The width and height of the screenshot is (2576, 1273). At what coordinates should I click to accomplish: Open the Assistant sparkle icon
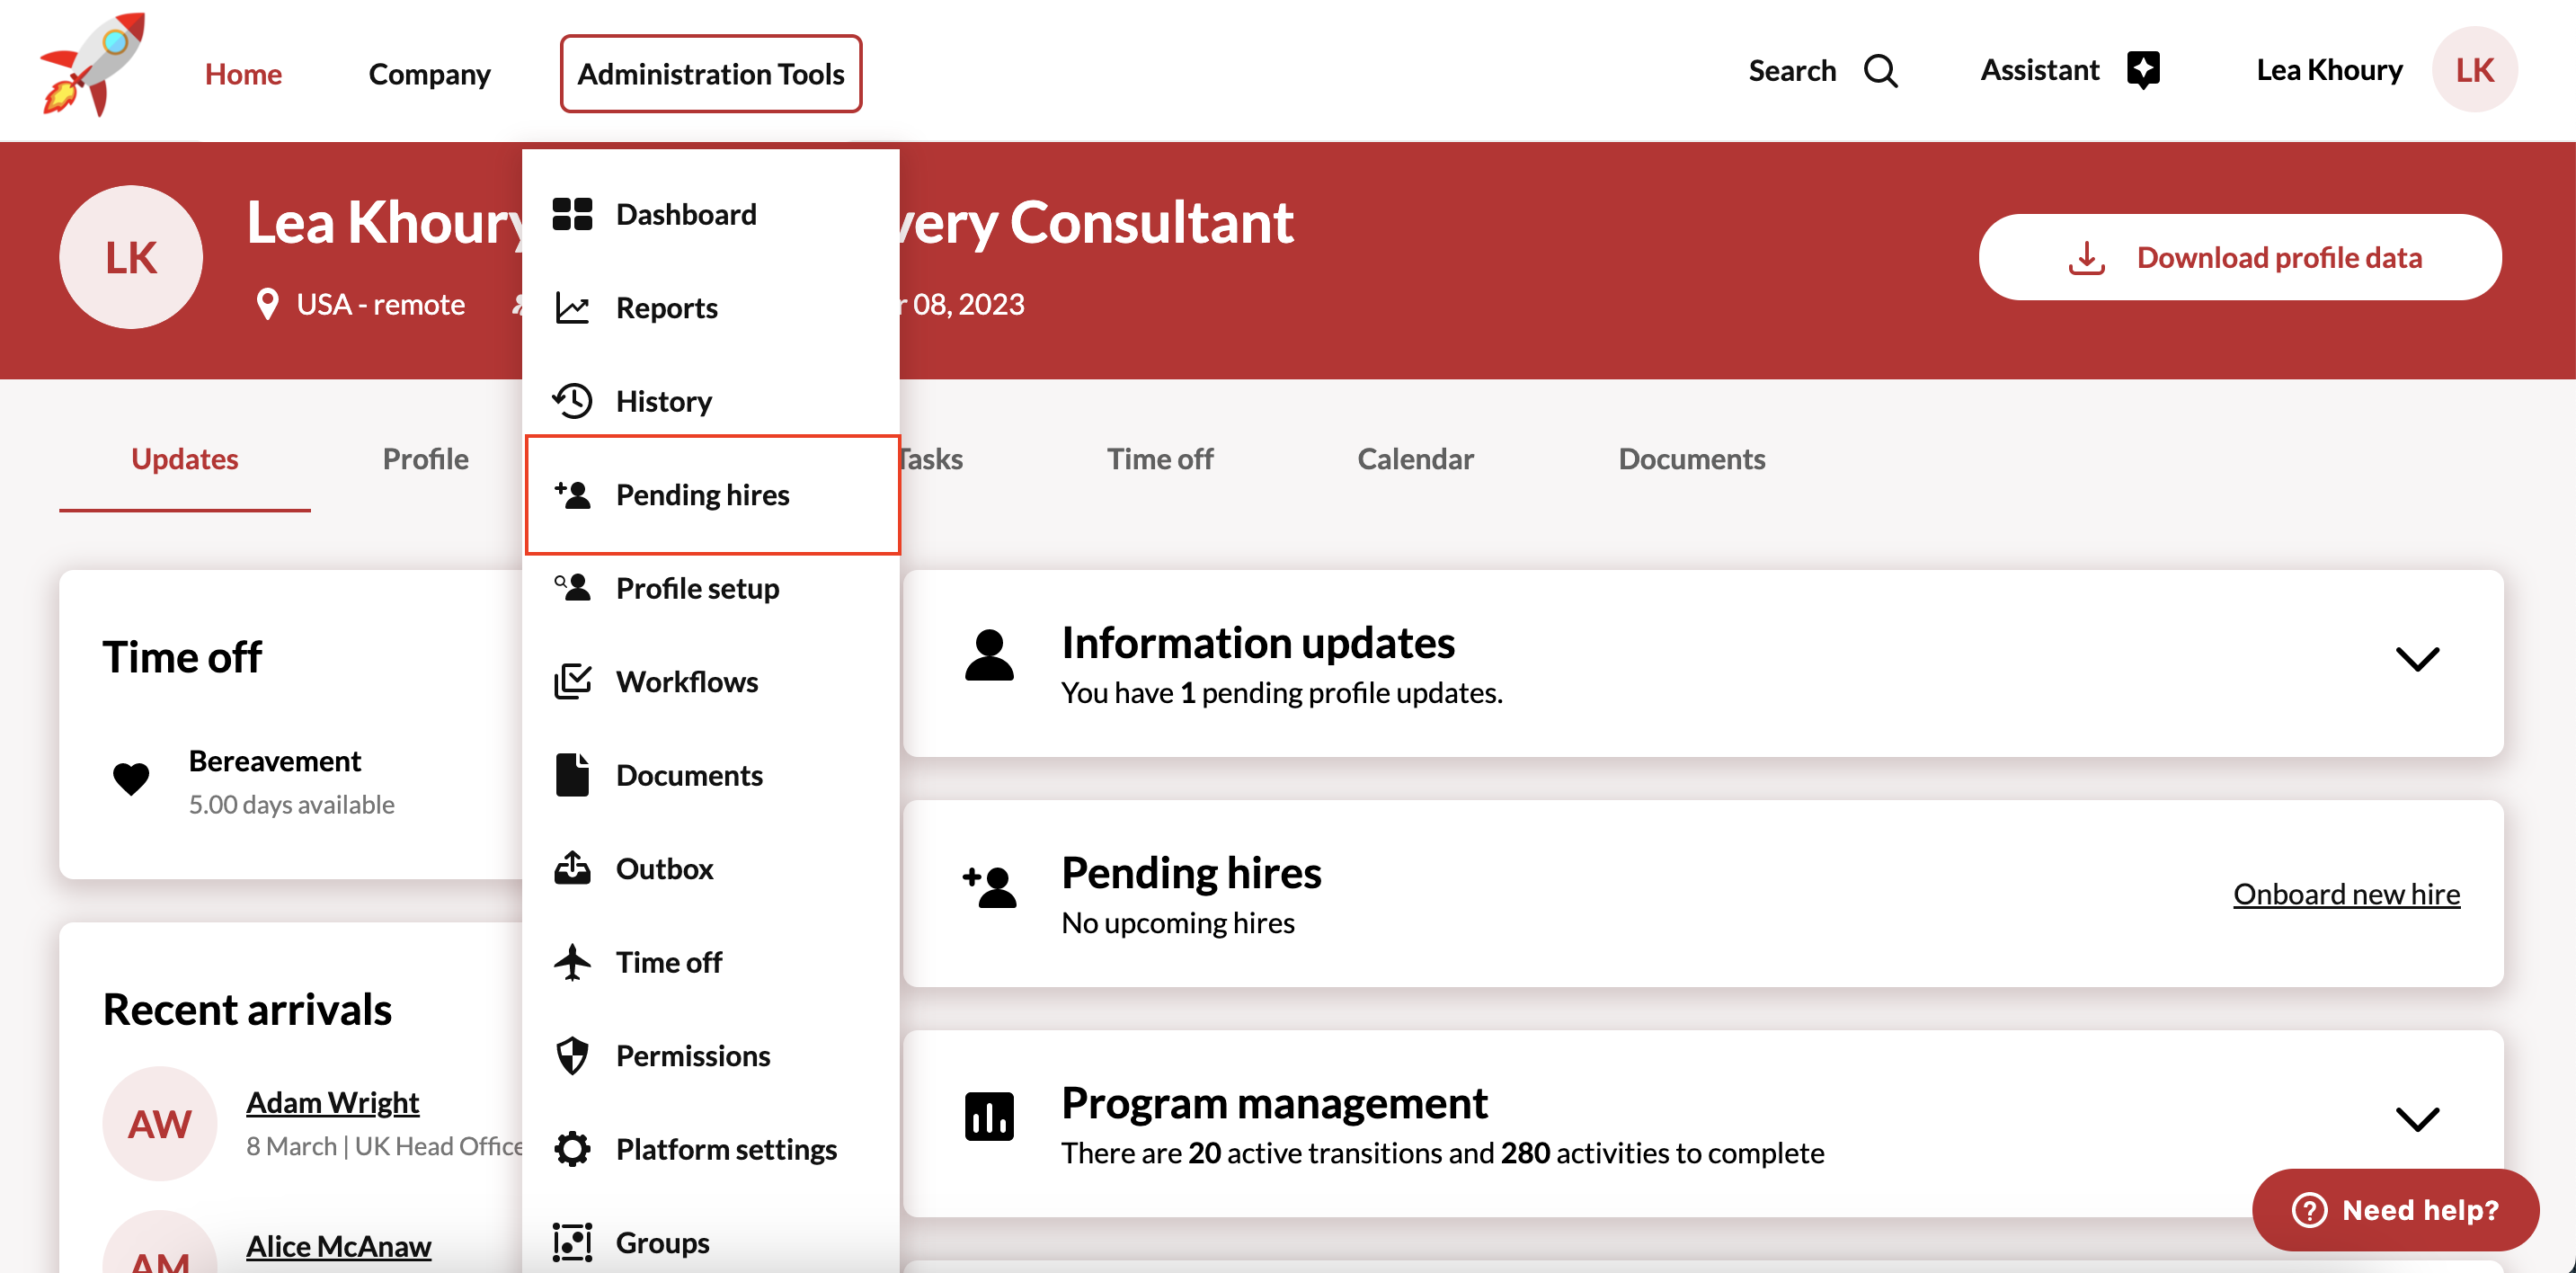coord(2142,70)
